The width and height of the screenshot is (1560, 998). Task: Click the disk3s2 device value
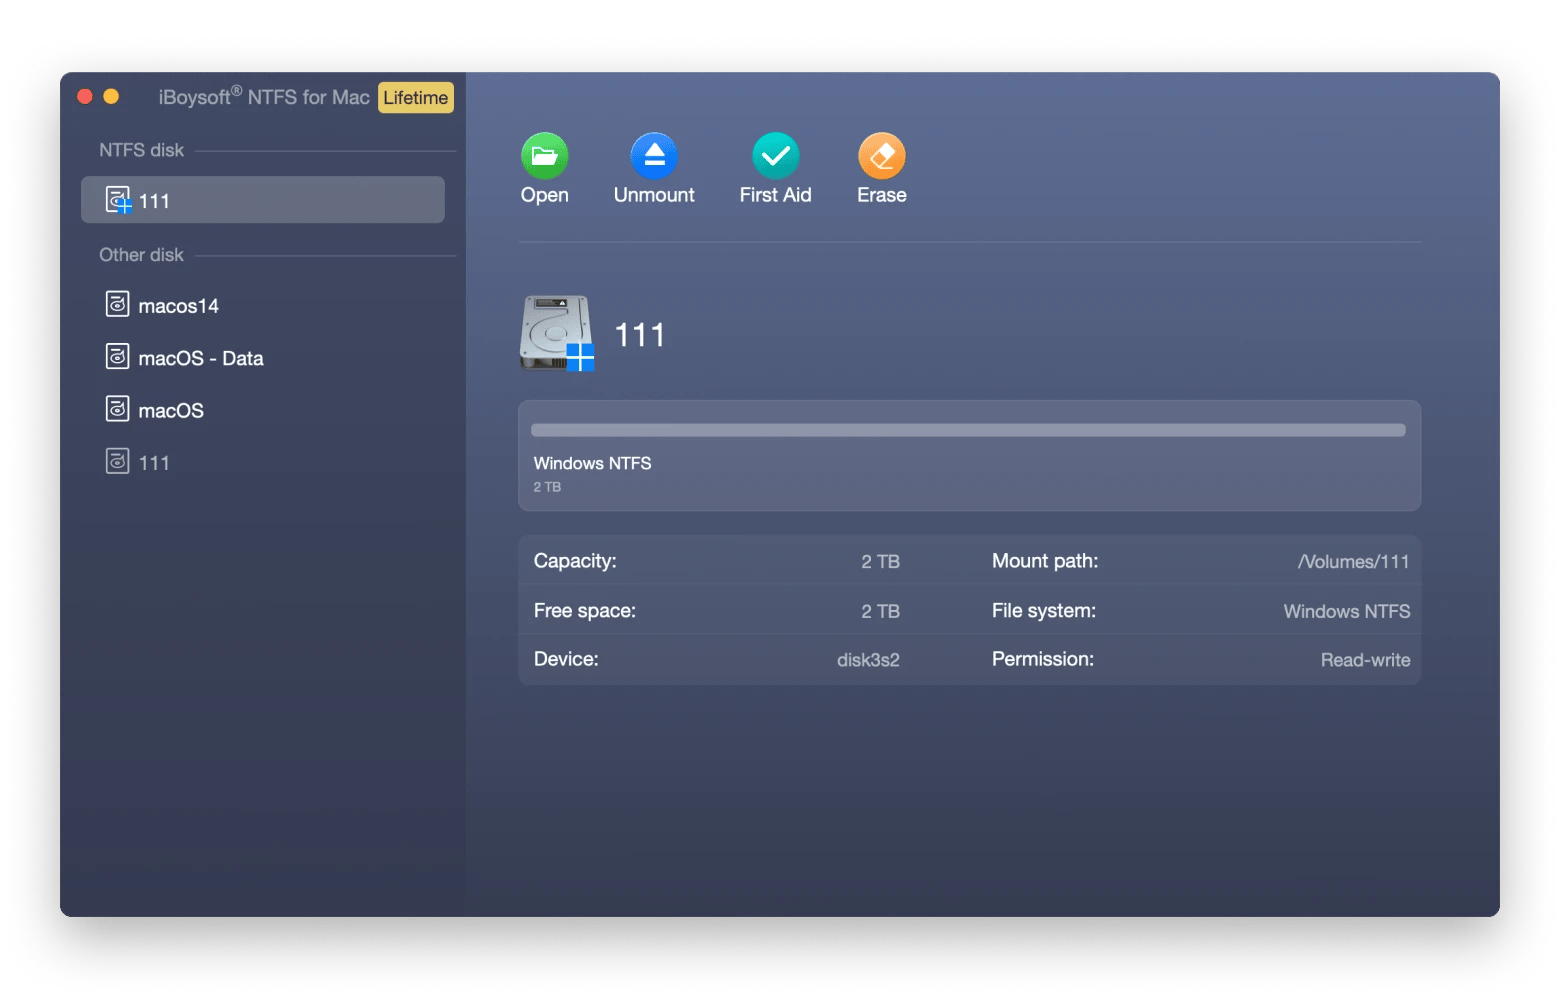tap(868, 660)
